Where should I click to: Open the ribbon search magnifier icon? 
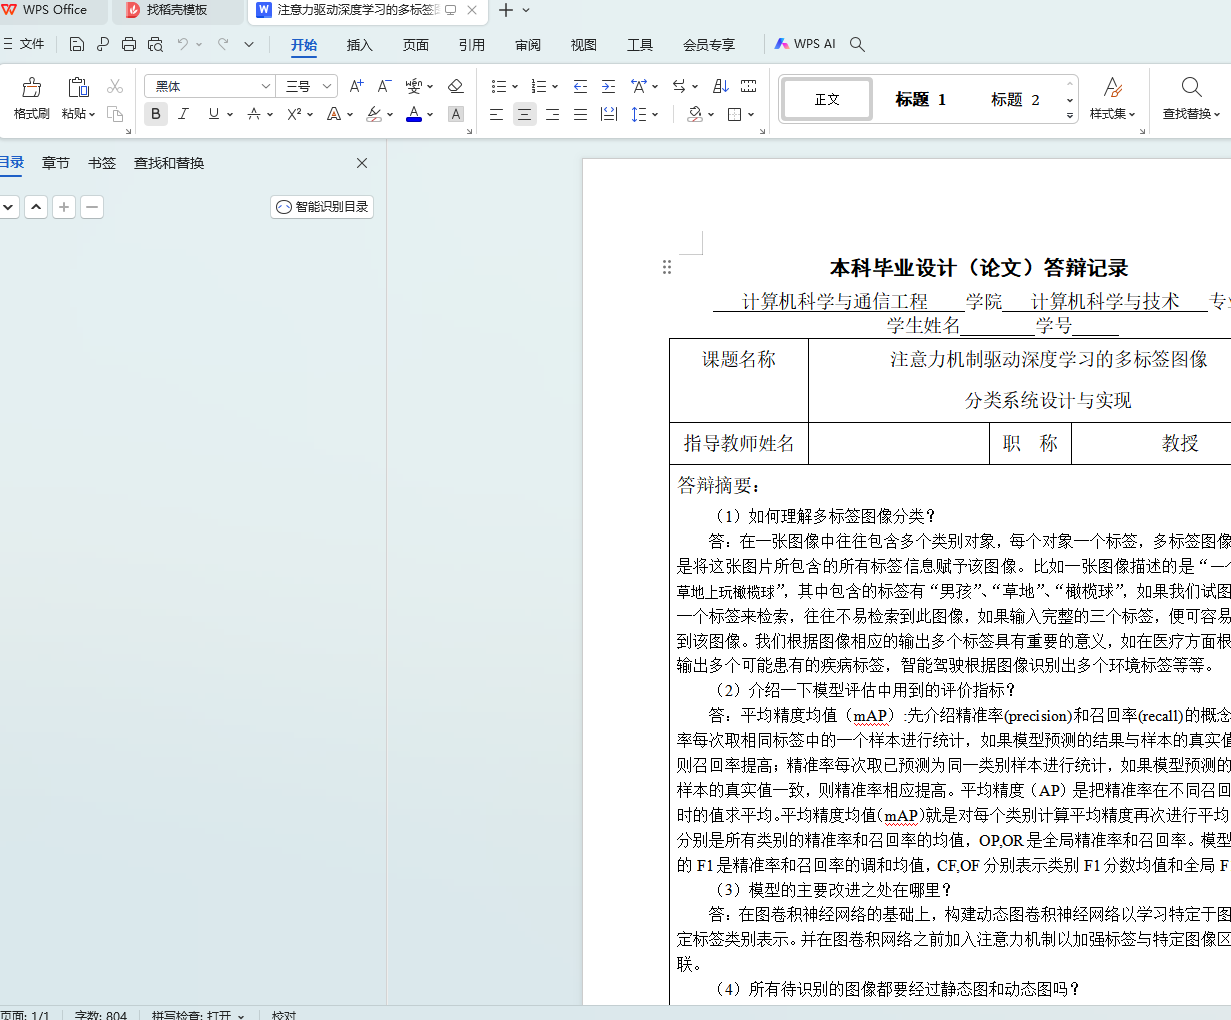857,44
